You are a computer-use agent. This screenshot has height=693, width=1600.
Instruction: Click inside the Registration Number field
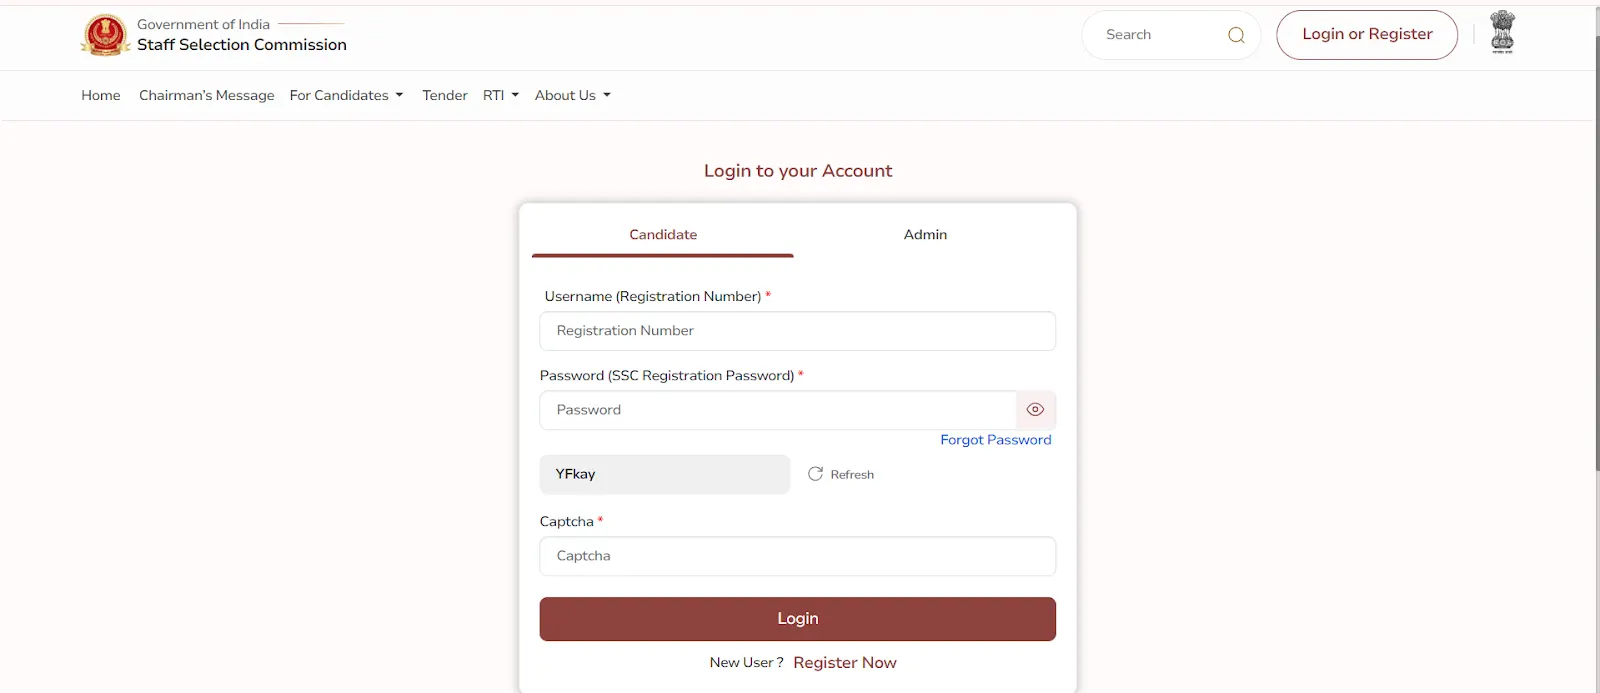pyautogui.click(x=797, y=331)
